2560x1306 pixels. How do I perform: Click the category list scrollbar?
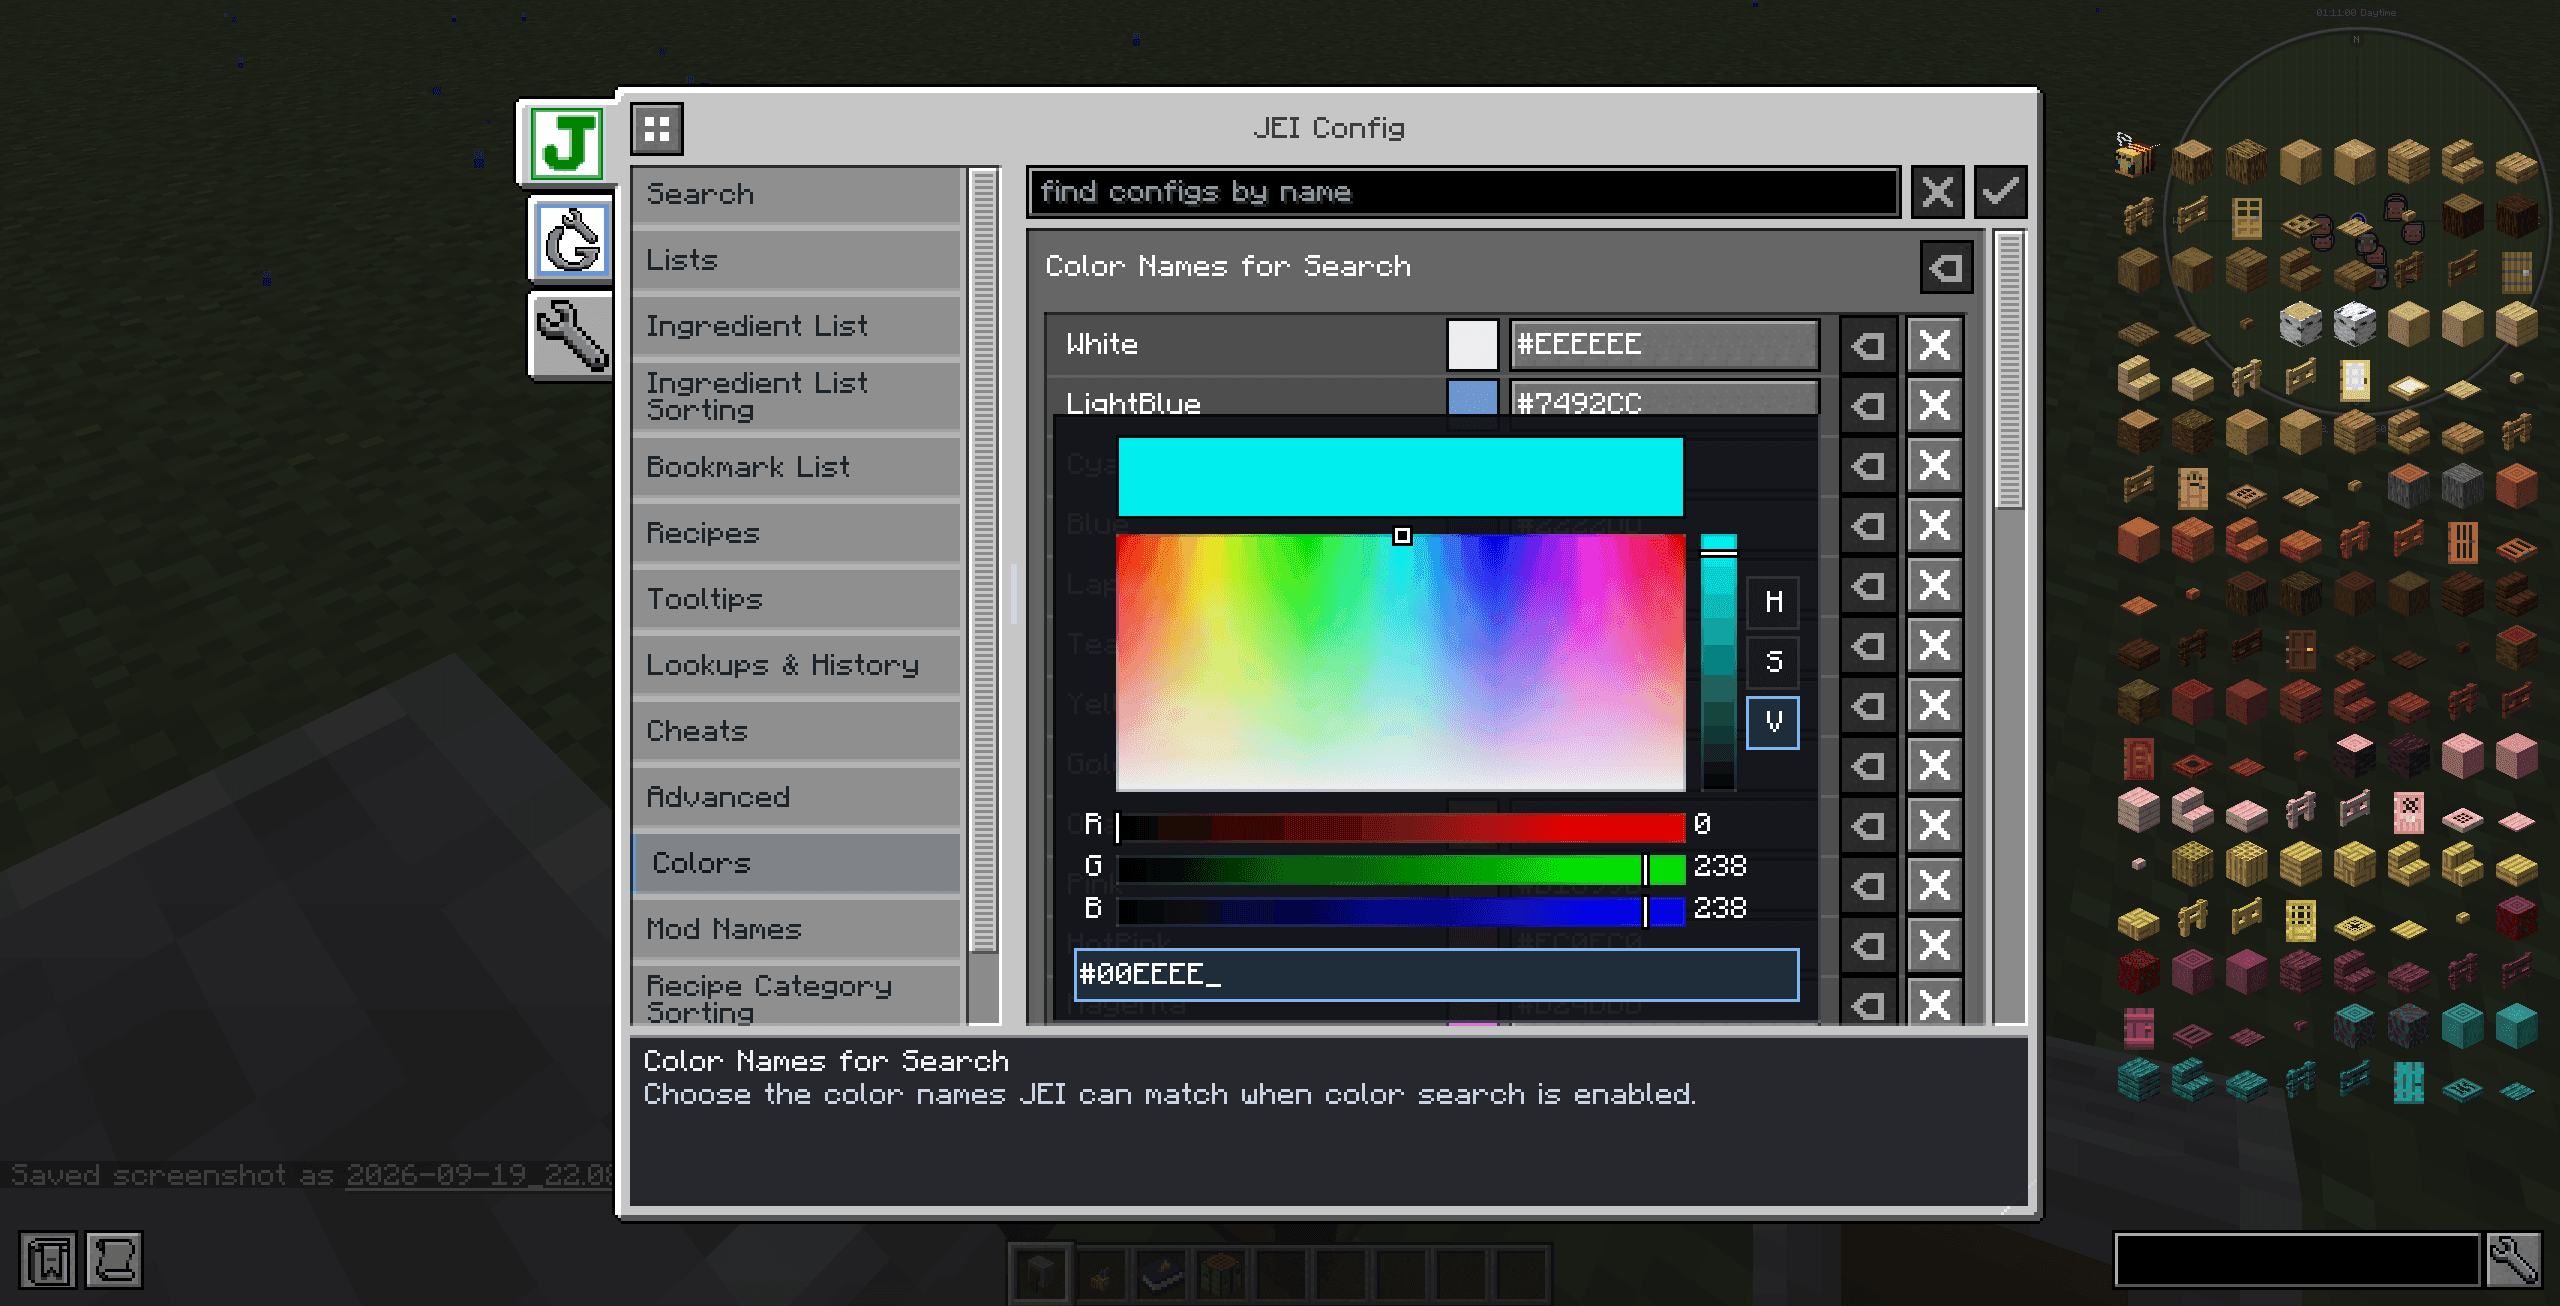[984, 560]
